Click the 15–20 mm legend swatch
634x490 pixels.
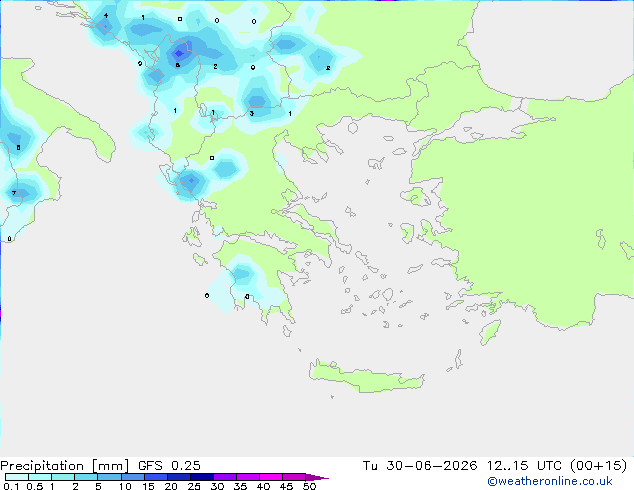tap(156, 477)
